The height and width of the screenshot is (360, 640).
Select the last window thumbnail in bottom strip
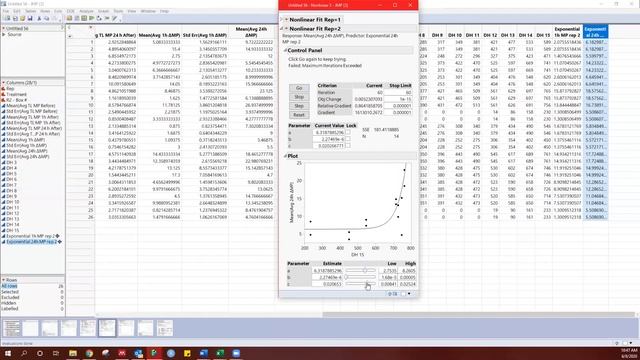(x=165, y=328)
